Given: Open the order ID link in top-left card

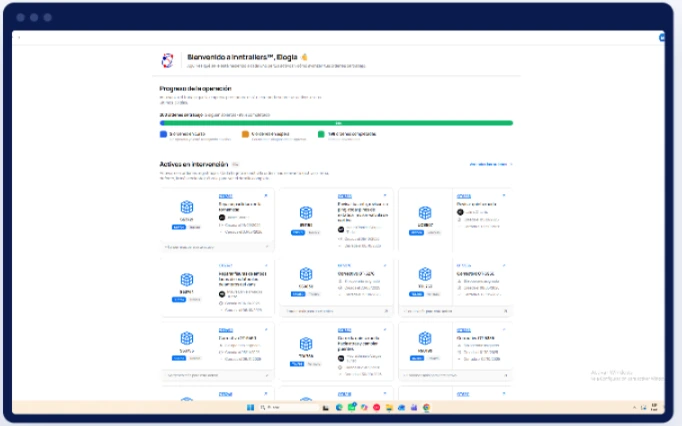Looking at the screenshot, I should point(225,196).
